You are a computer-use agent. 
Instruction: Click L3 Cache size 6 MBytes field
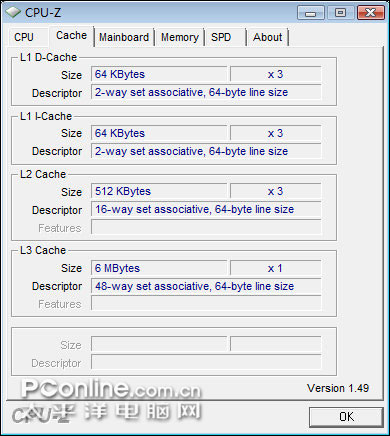tap(159, 268)
